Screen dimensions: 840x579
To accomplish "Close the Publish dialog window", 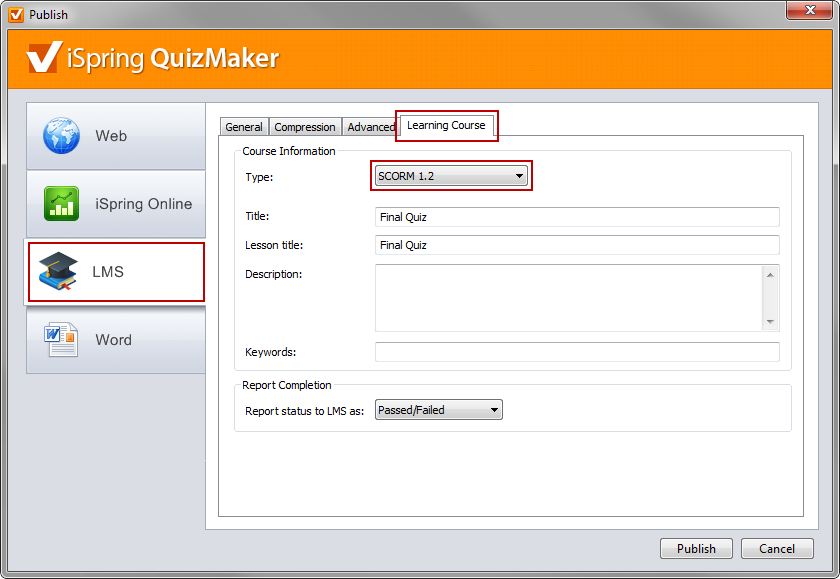I will tap(809, 10).
